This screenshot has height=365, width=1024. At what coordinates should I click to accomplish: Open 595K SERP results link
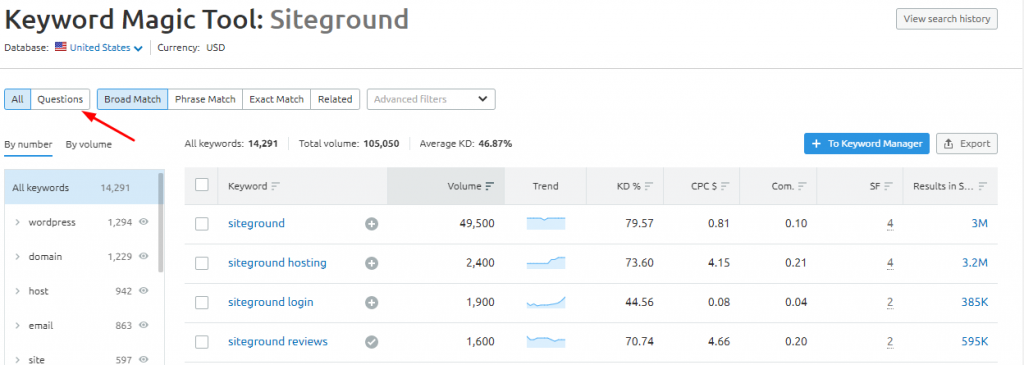tap(975, 341)
